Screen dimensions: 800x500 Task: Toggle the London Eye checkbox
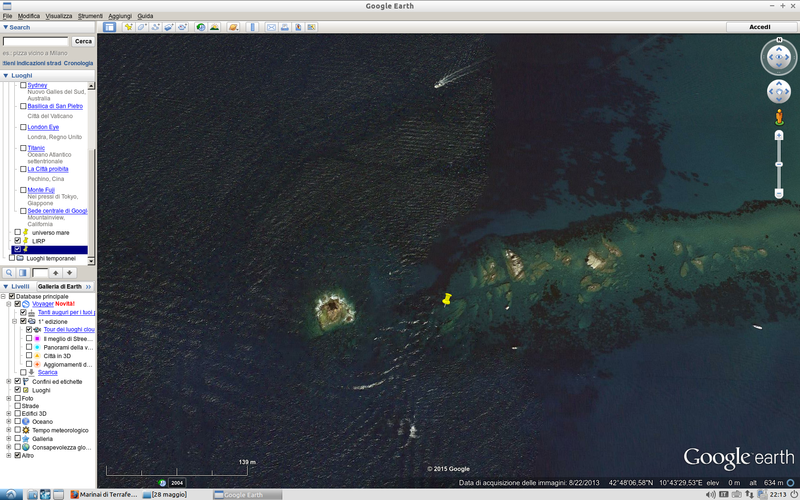[x=23, y=127]
